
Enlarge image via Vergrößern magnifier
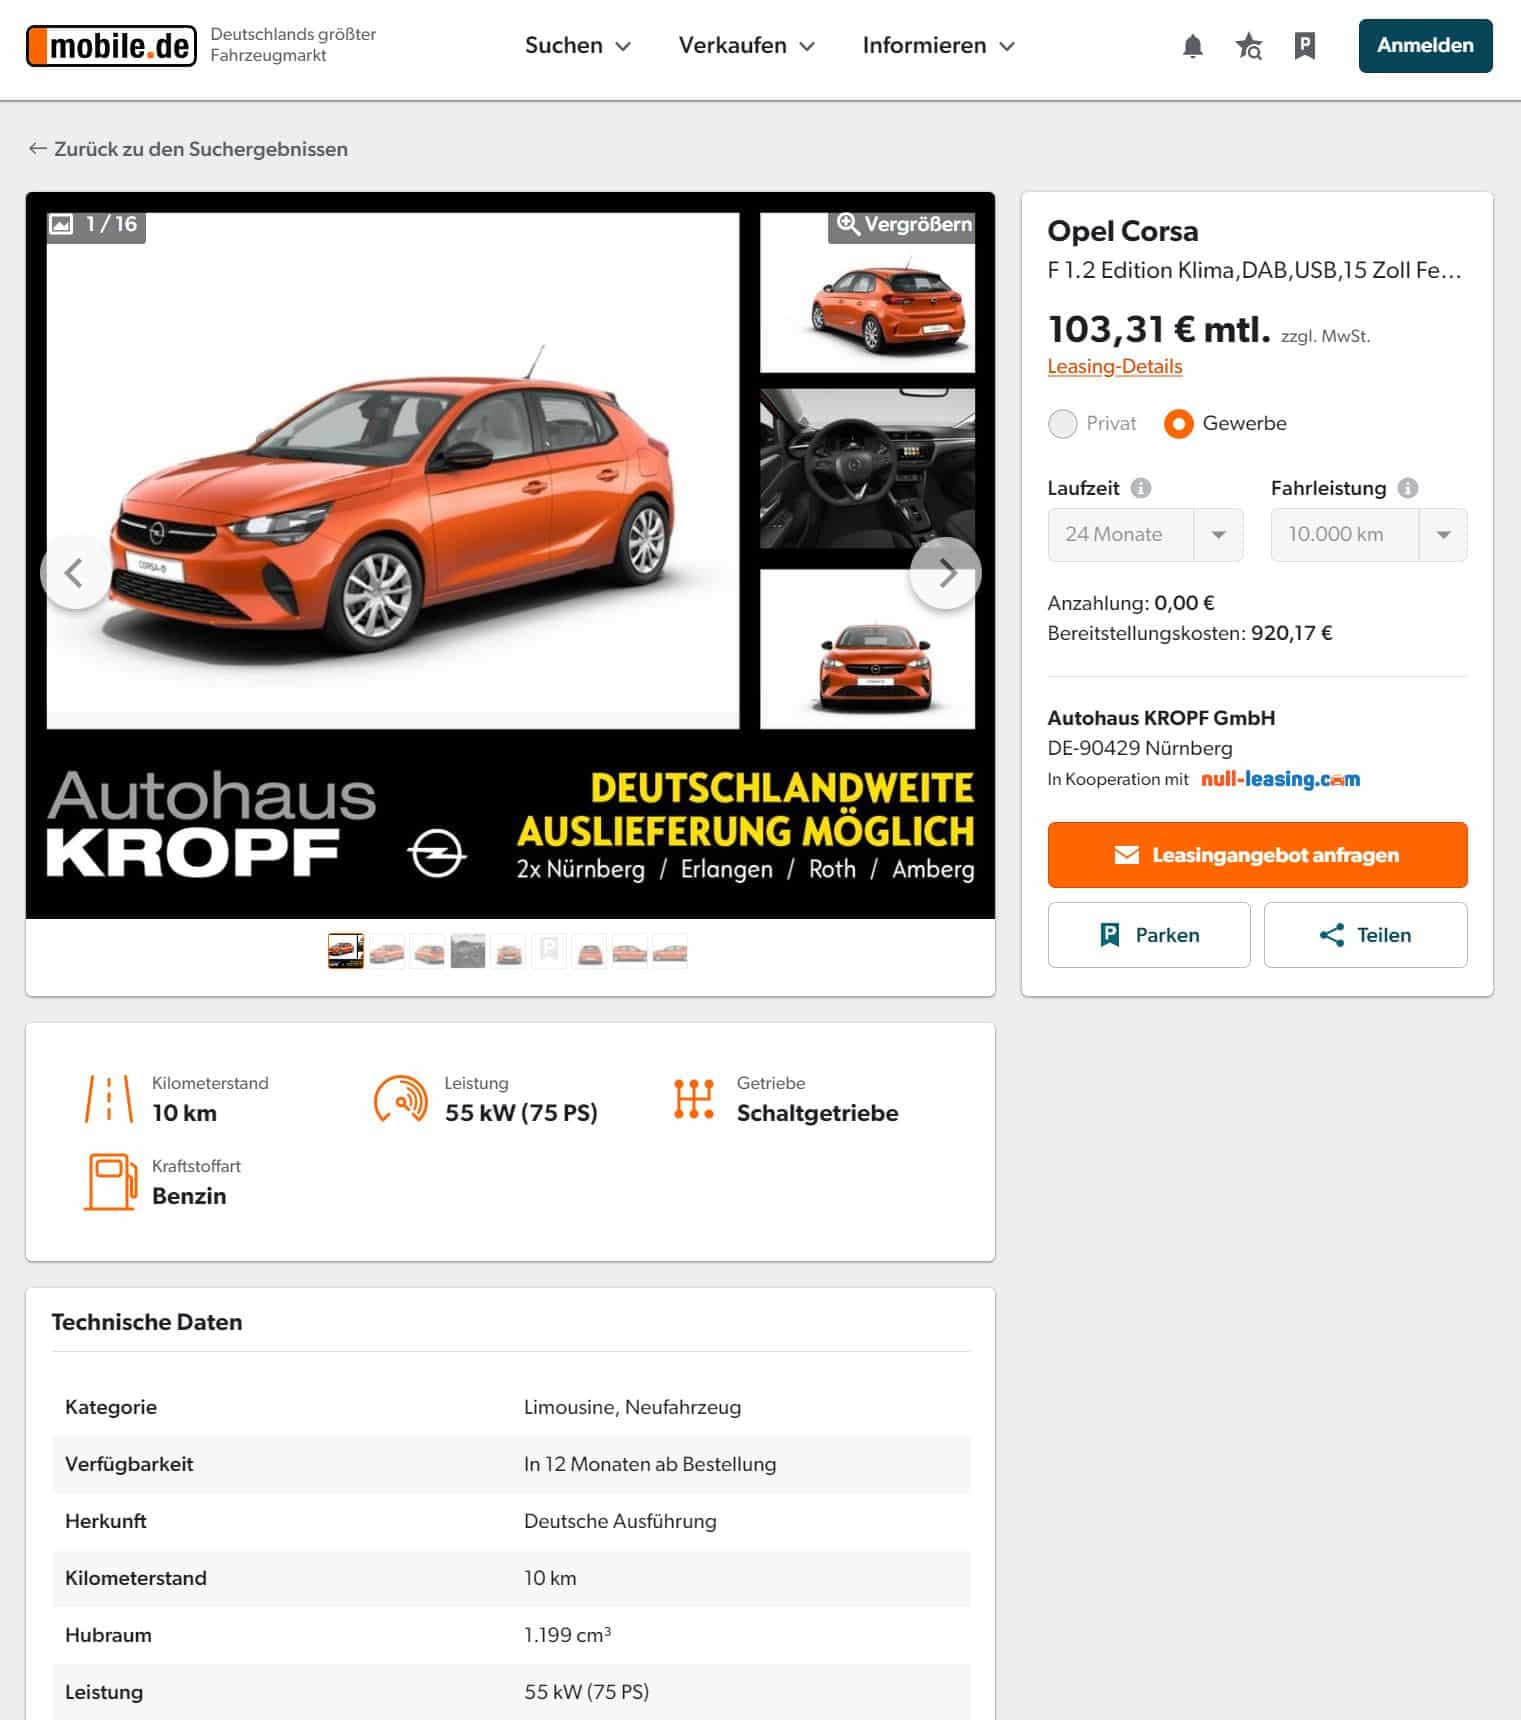(903, 224)
